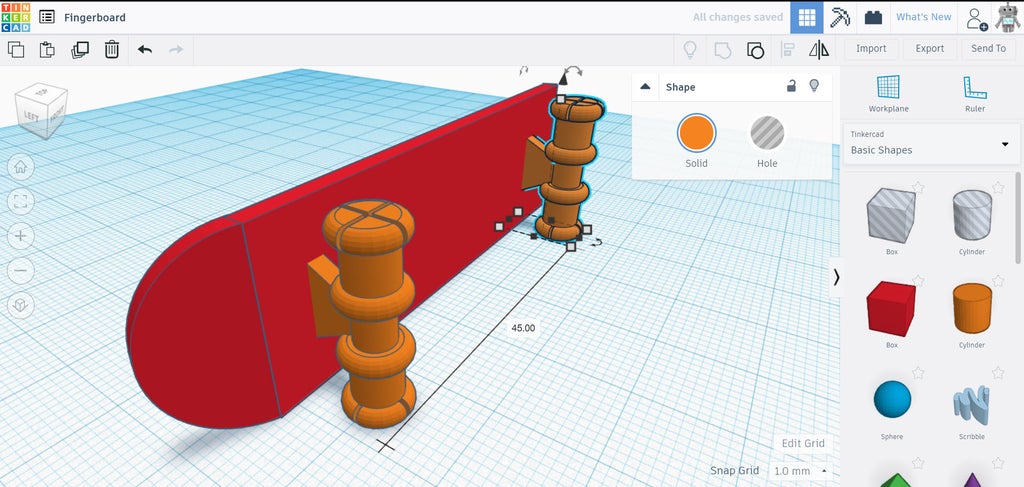Toggle the lock editing icon
Viewport: 1024px width, 487px height.
point(791,86)
